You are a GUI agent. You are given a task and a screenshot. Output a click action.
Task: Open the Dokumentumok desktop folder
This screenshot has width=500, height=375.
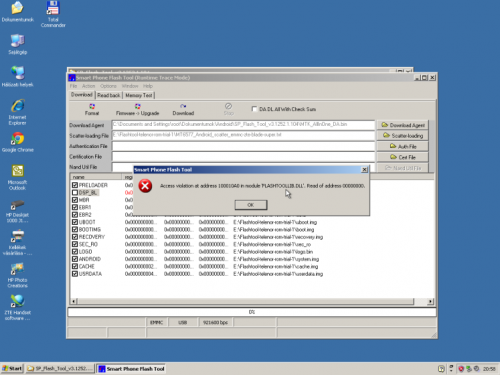coord(18,12)
